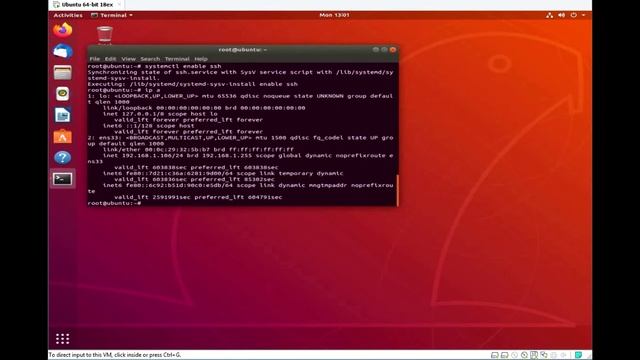Open LibreOffice Writer from the dock

pos(62,115)
